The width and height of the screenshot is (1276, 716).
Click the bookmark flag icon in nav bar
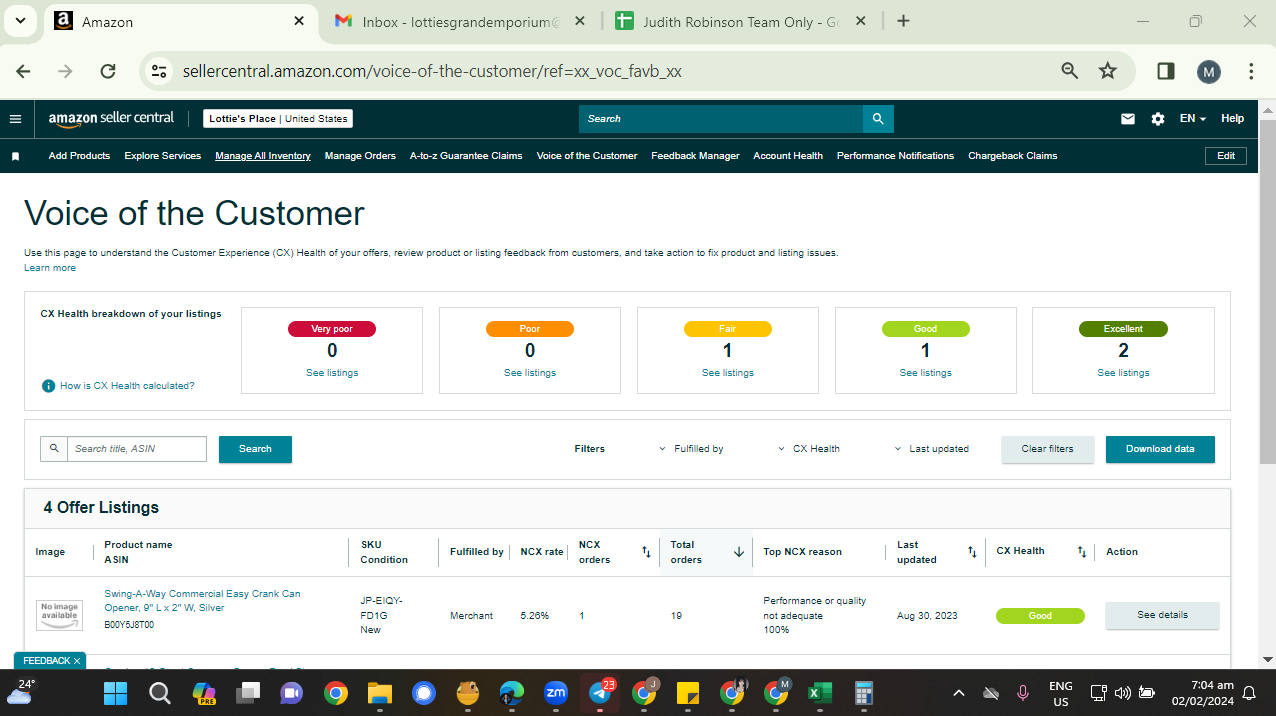(15, 156)
